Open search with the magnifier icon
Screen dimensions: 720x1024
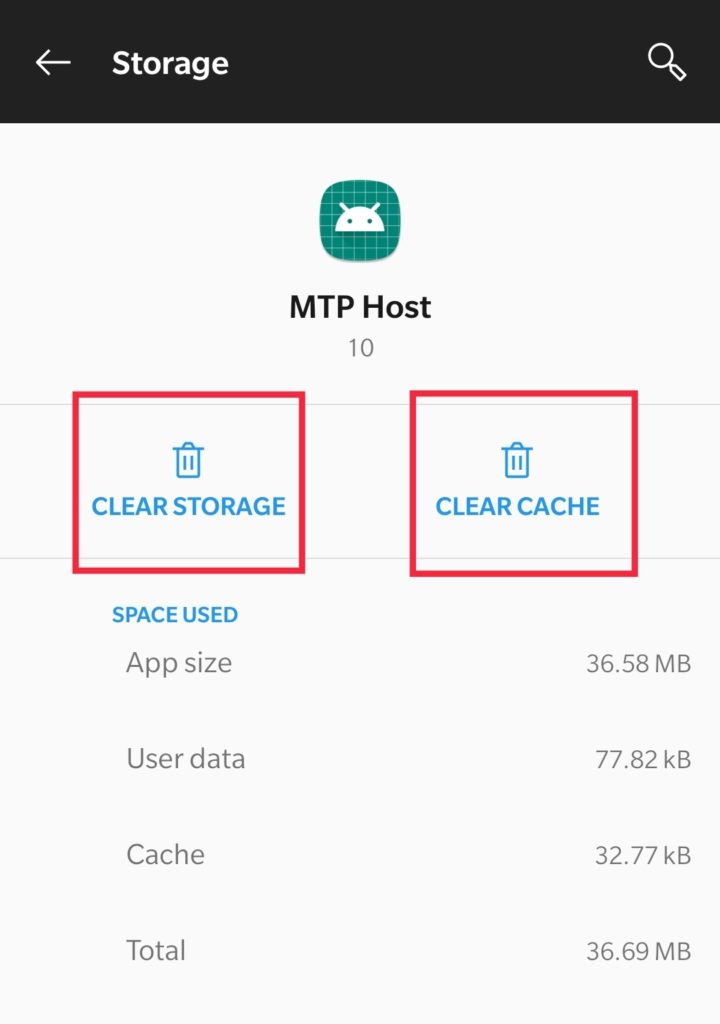(666, 63)
